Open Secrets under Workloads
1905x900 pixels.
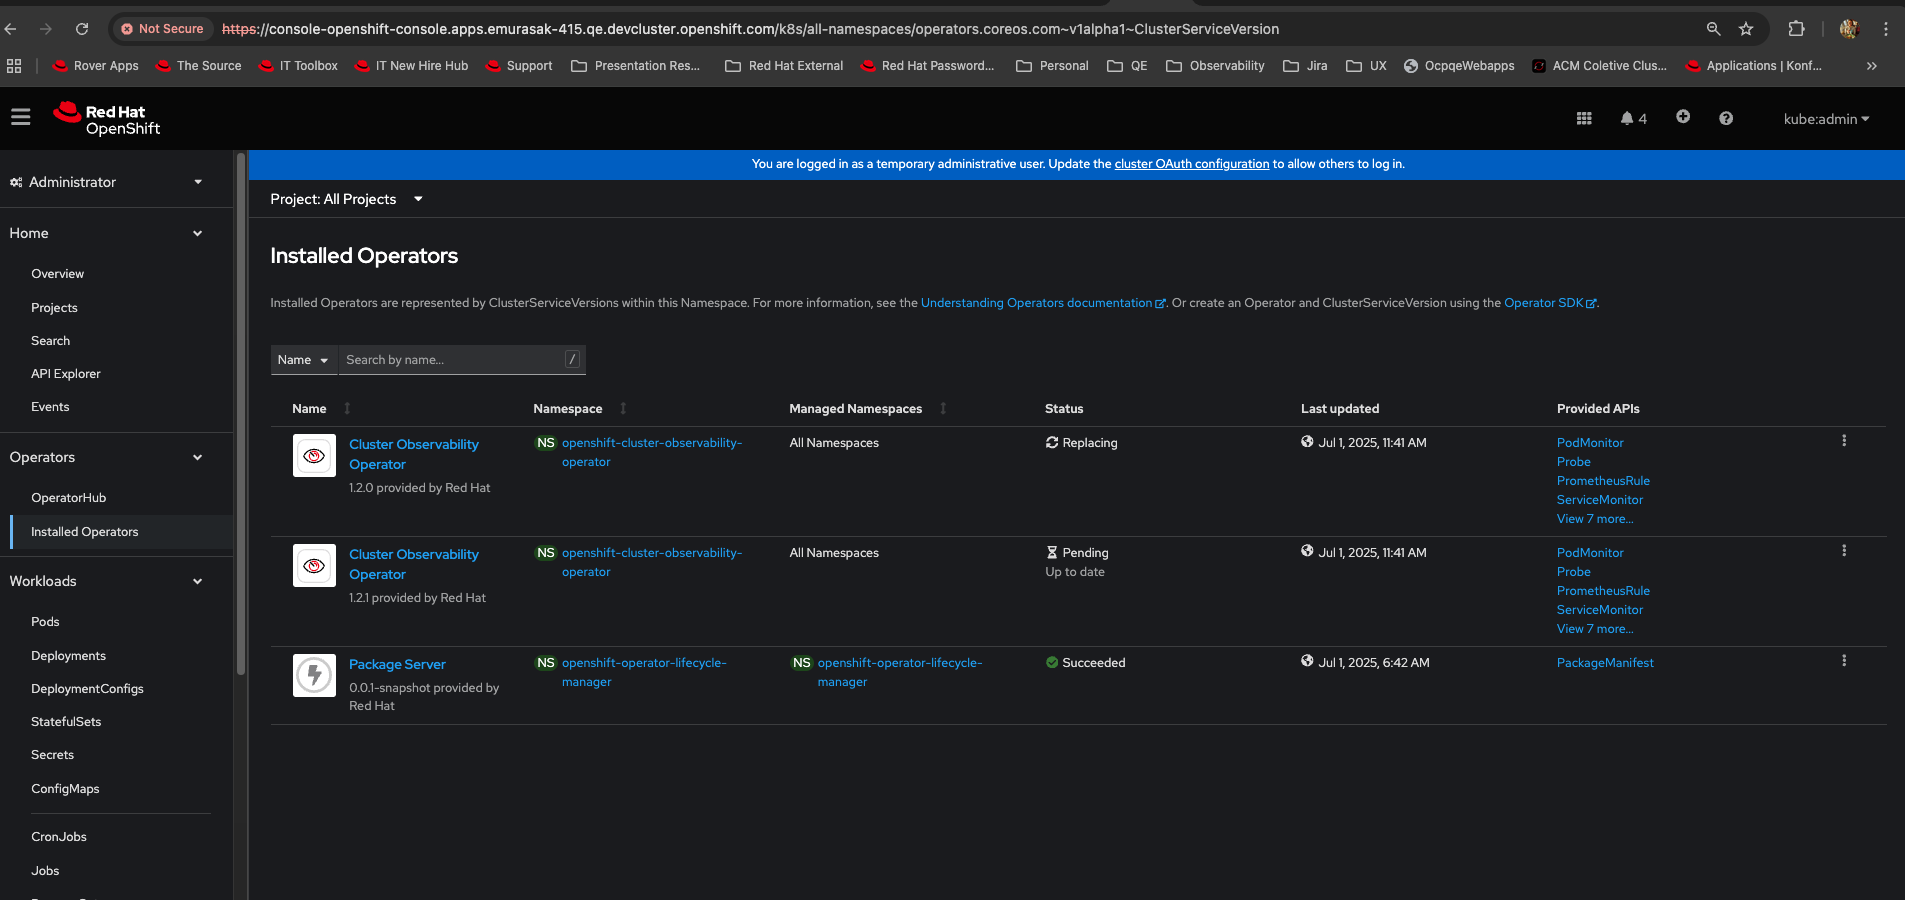tap(52, 755)
